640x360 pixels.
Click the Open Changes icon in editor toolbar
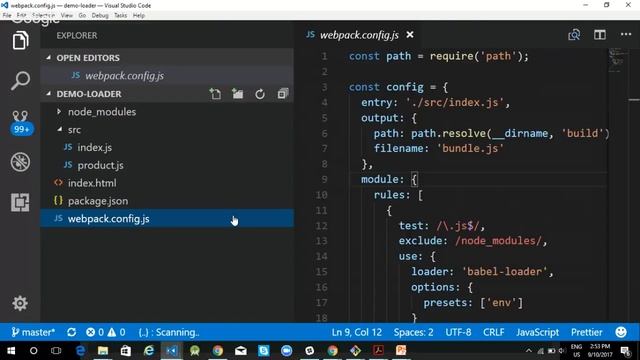[x=574, y=35]
